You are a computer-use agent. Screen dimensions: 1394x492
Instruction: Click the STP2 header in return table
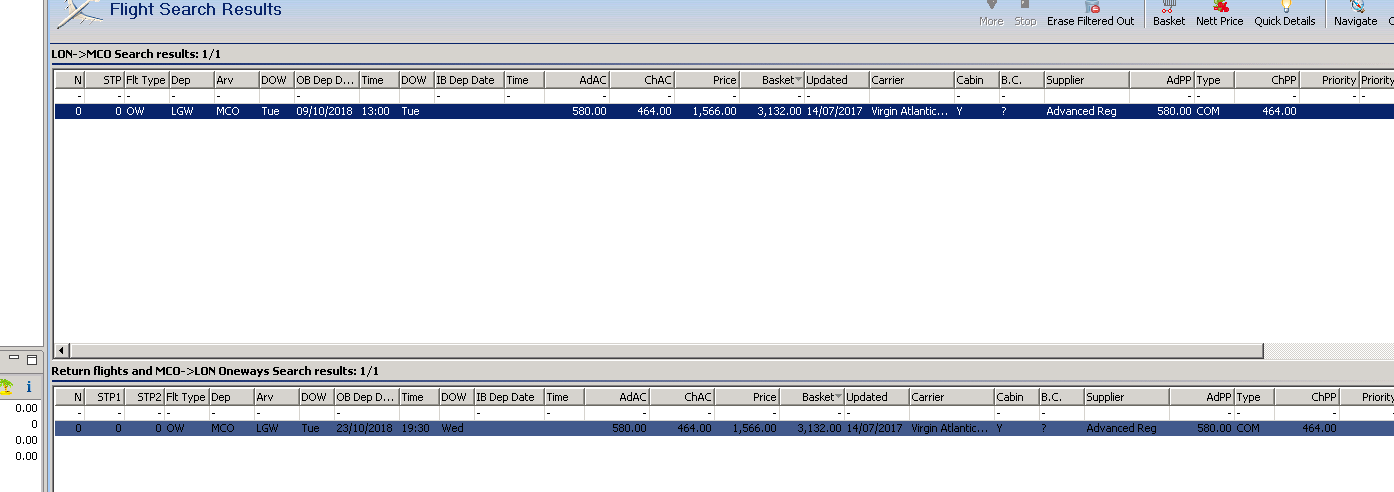pyautogui.click(x=144, y=397)
